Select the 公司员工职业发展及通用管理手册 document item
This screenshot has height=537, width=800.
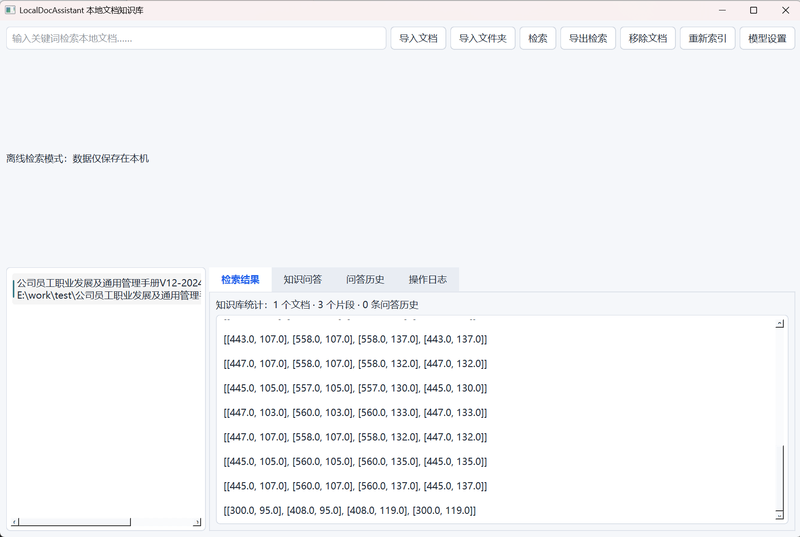point(107,289)
